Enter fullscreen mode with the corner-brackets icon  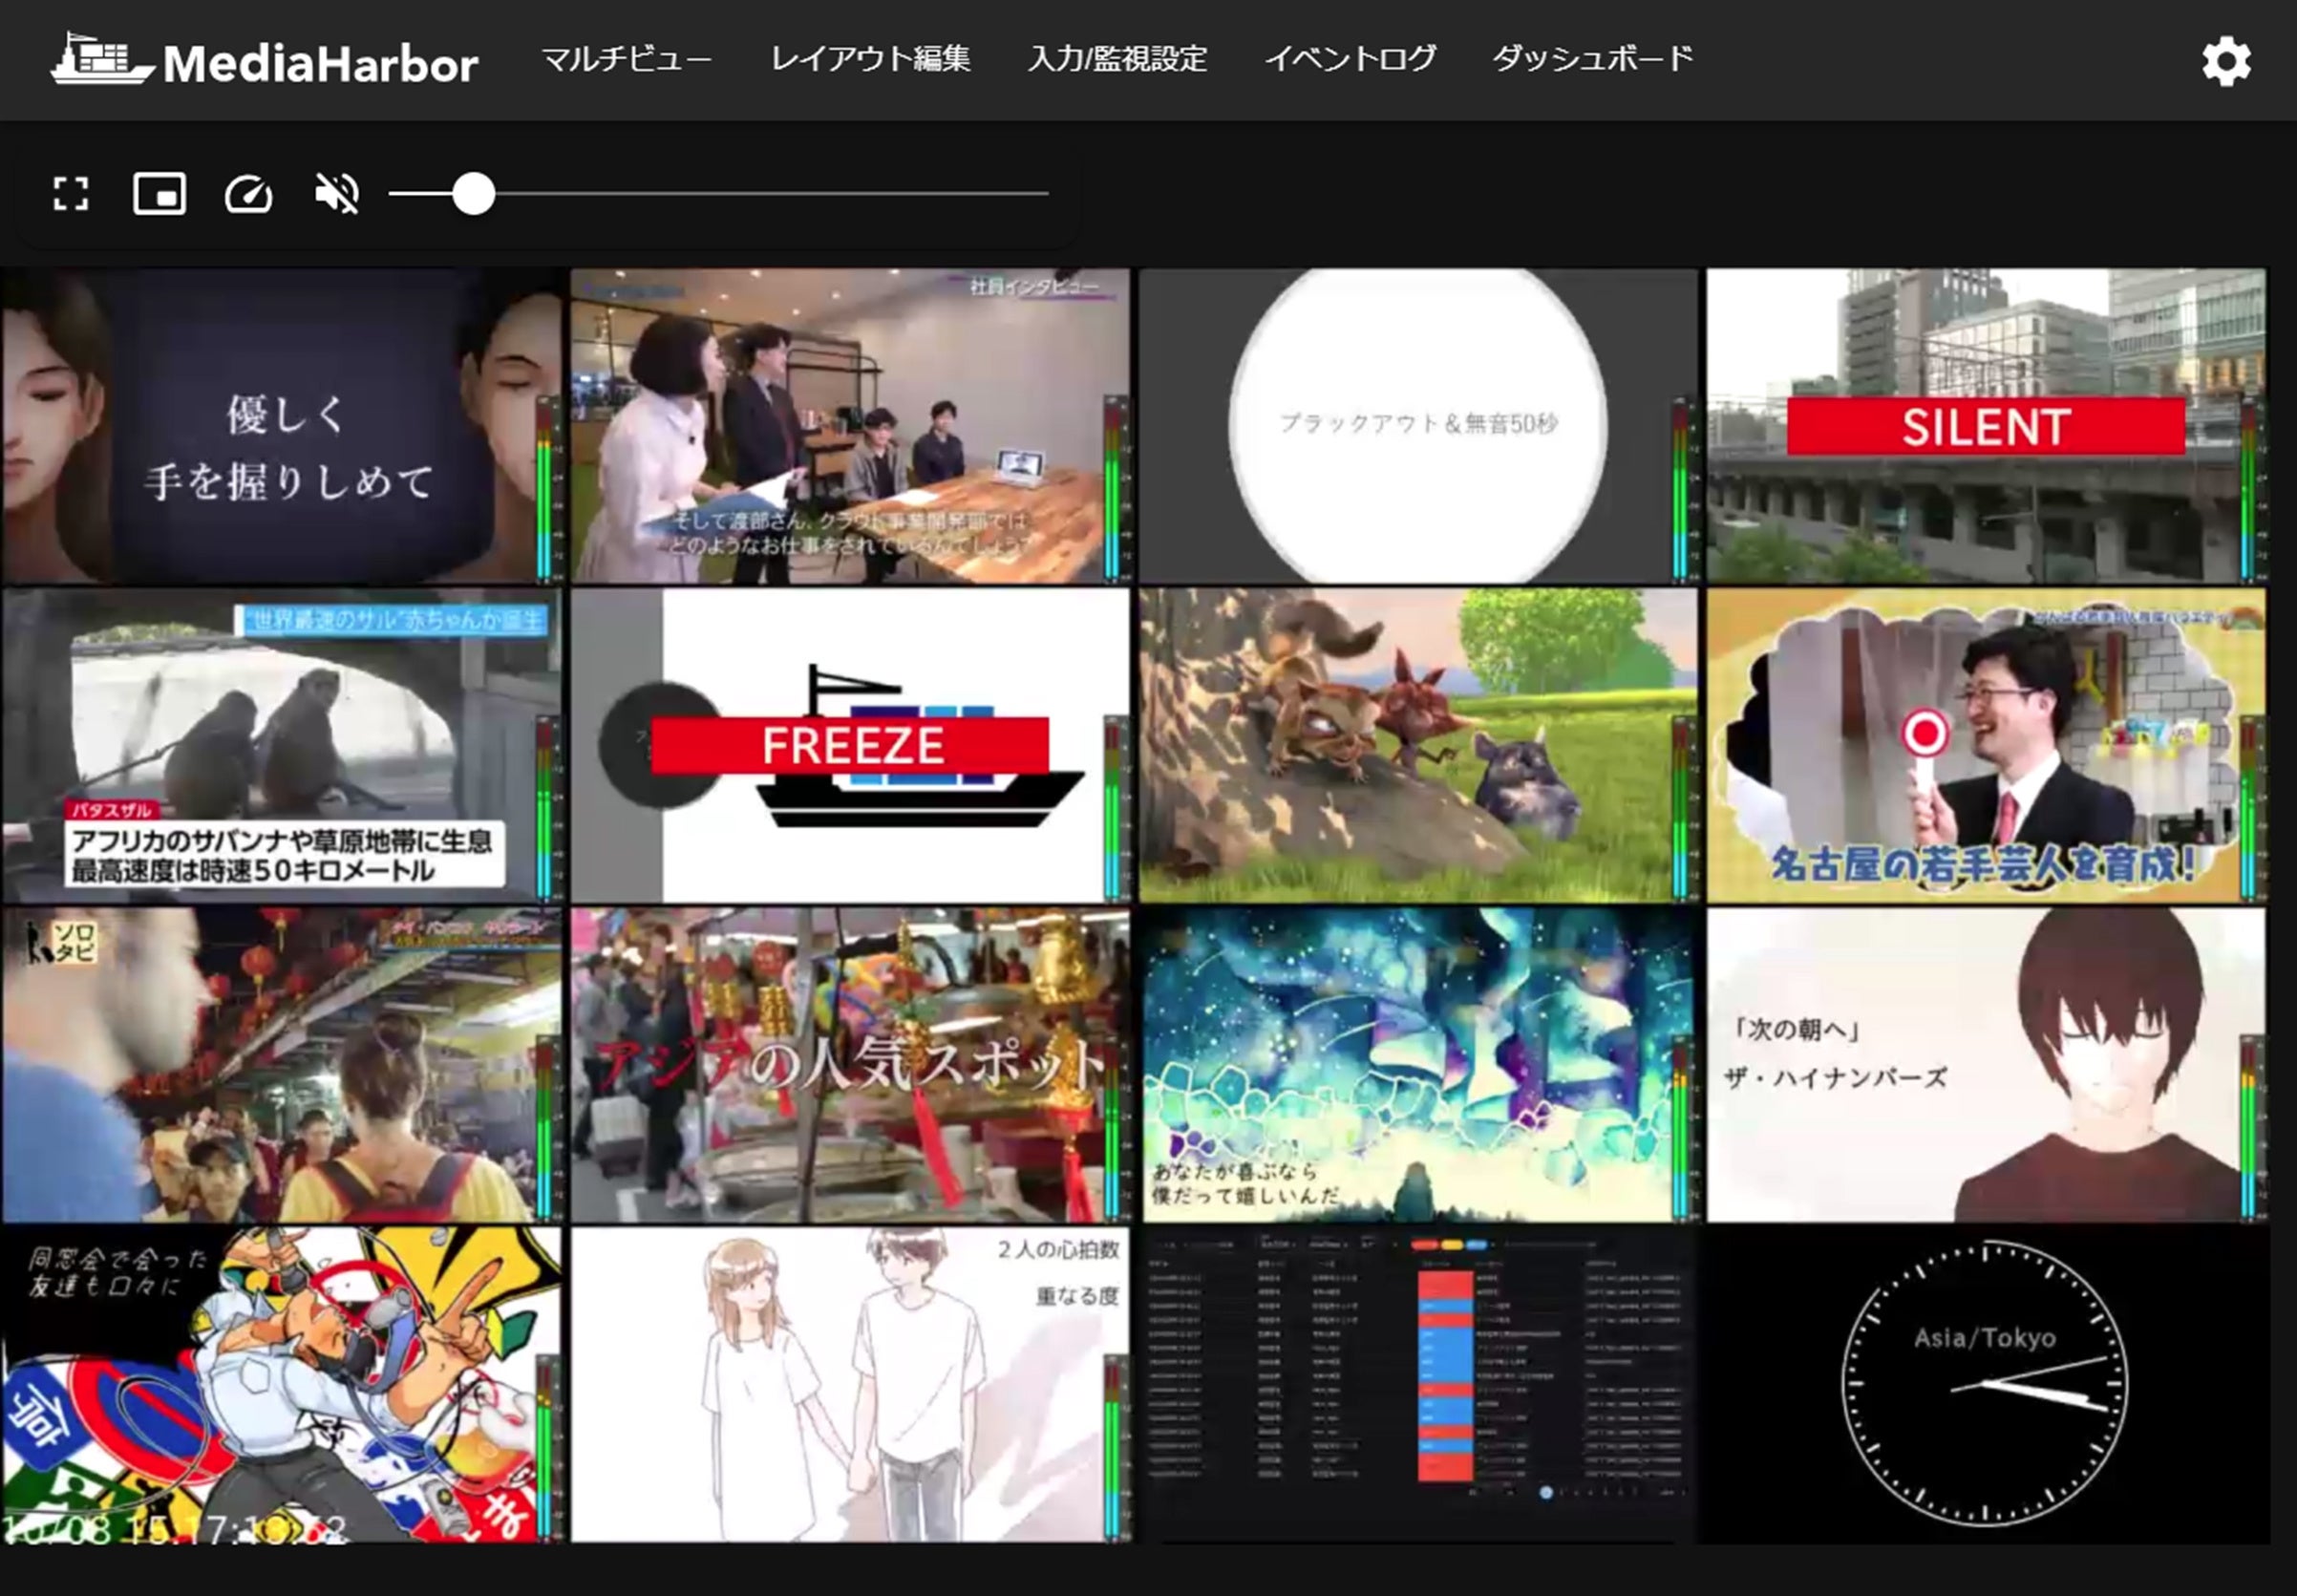(x=71, y=194)
